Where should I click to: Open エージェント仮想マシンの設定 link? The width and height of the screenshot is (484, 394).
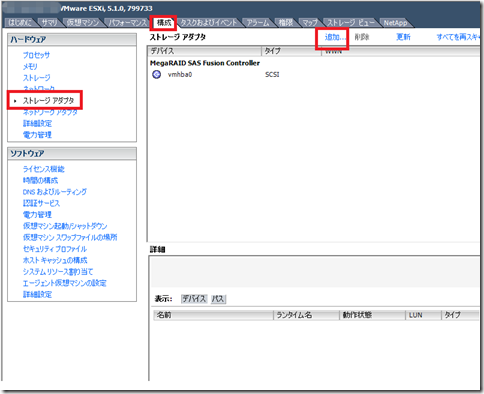coord(65,283)
